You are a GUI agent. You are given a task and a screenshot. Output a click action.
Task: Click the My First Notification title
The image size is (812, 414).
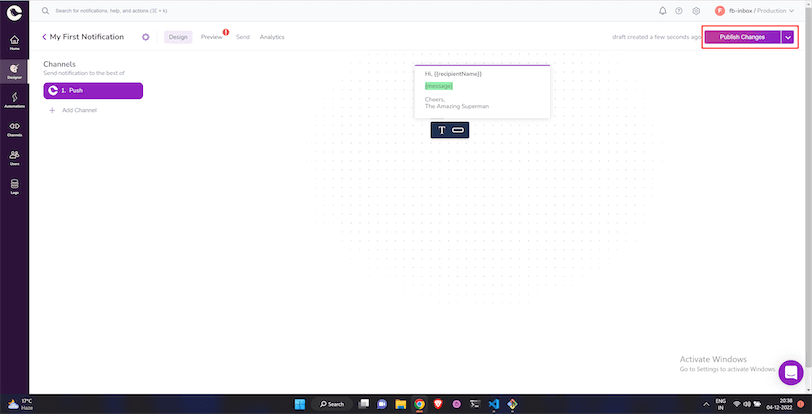pos(87,37)
